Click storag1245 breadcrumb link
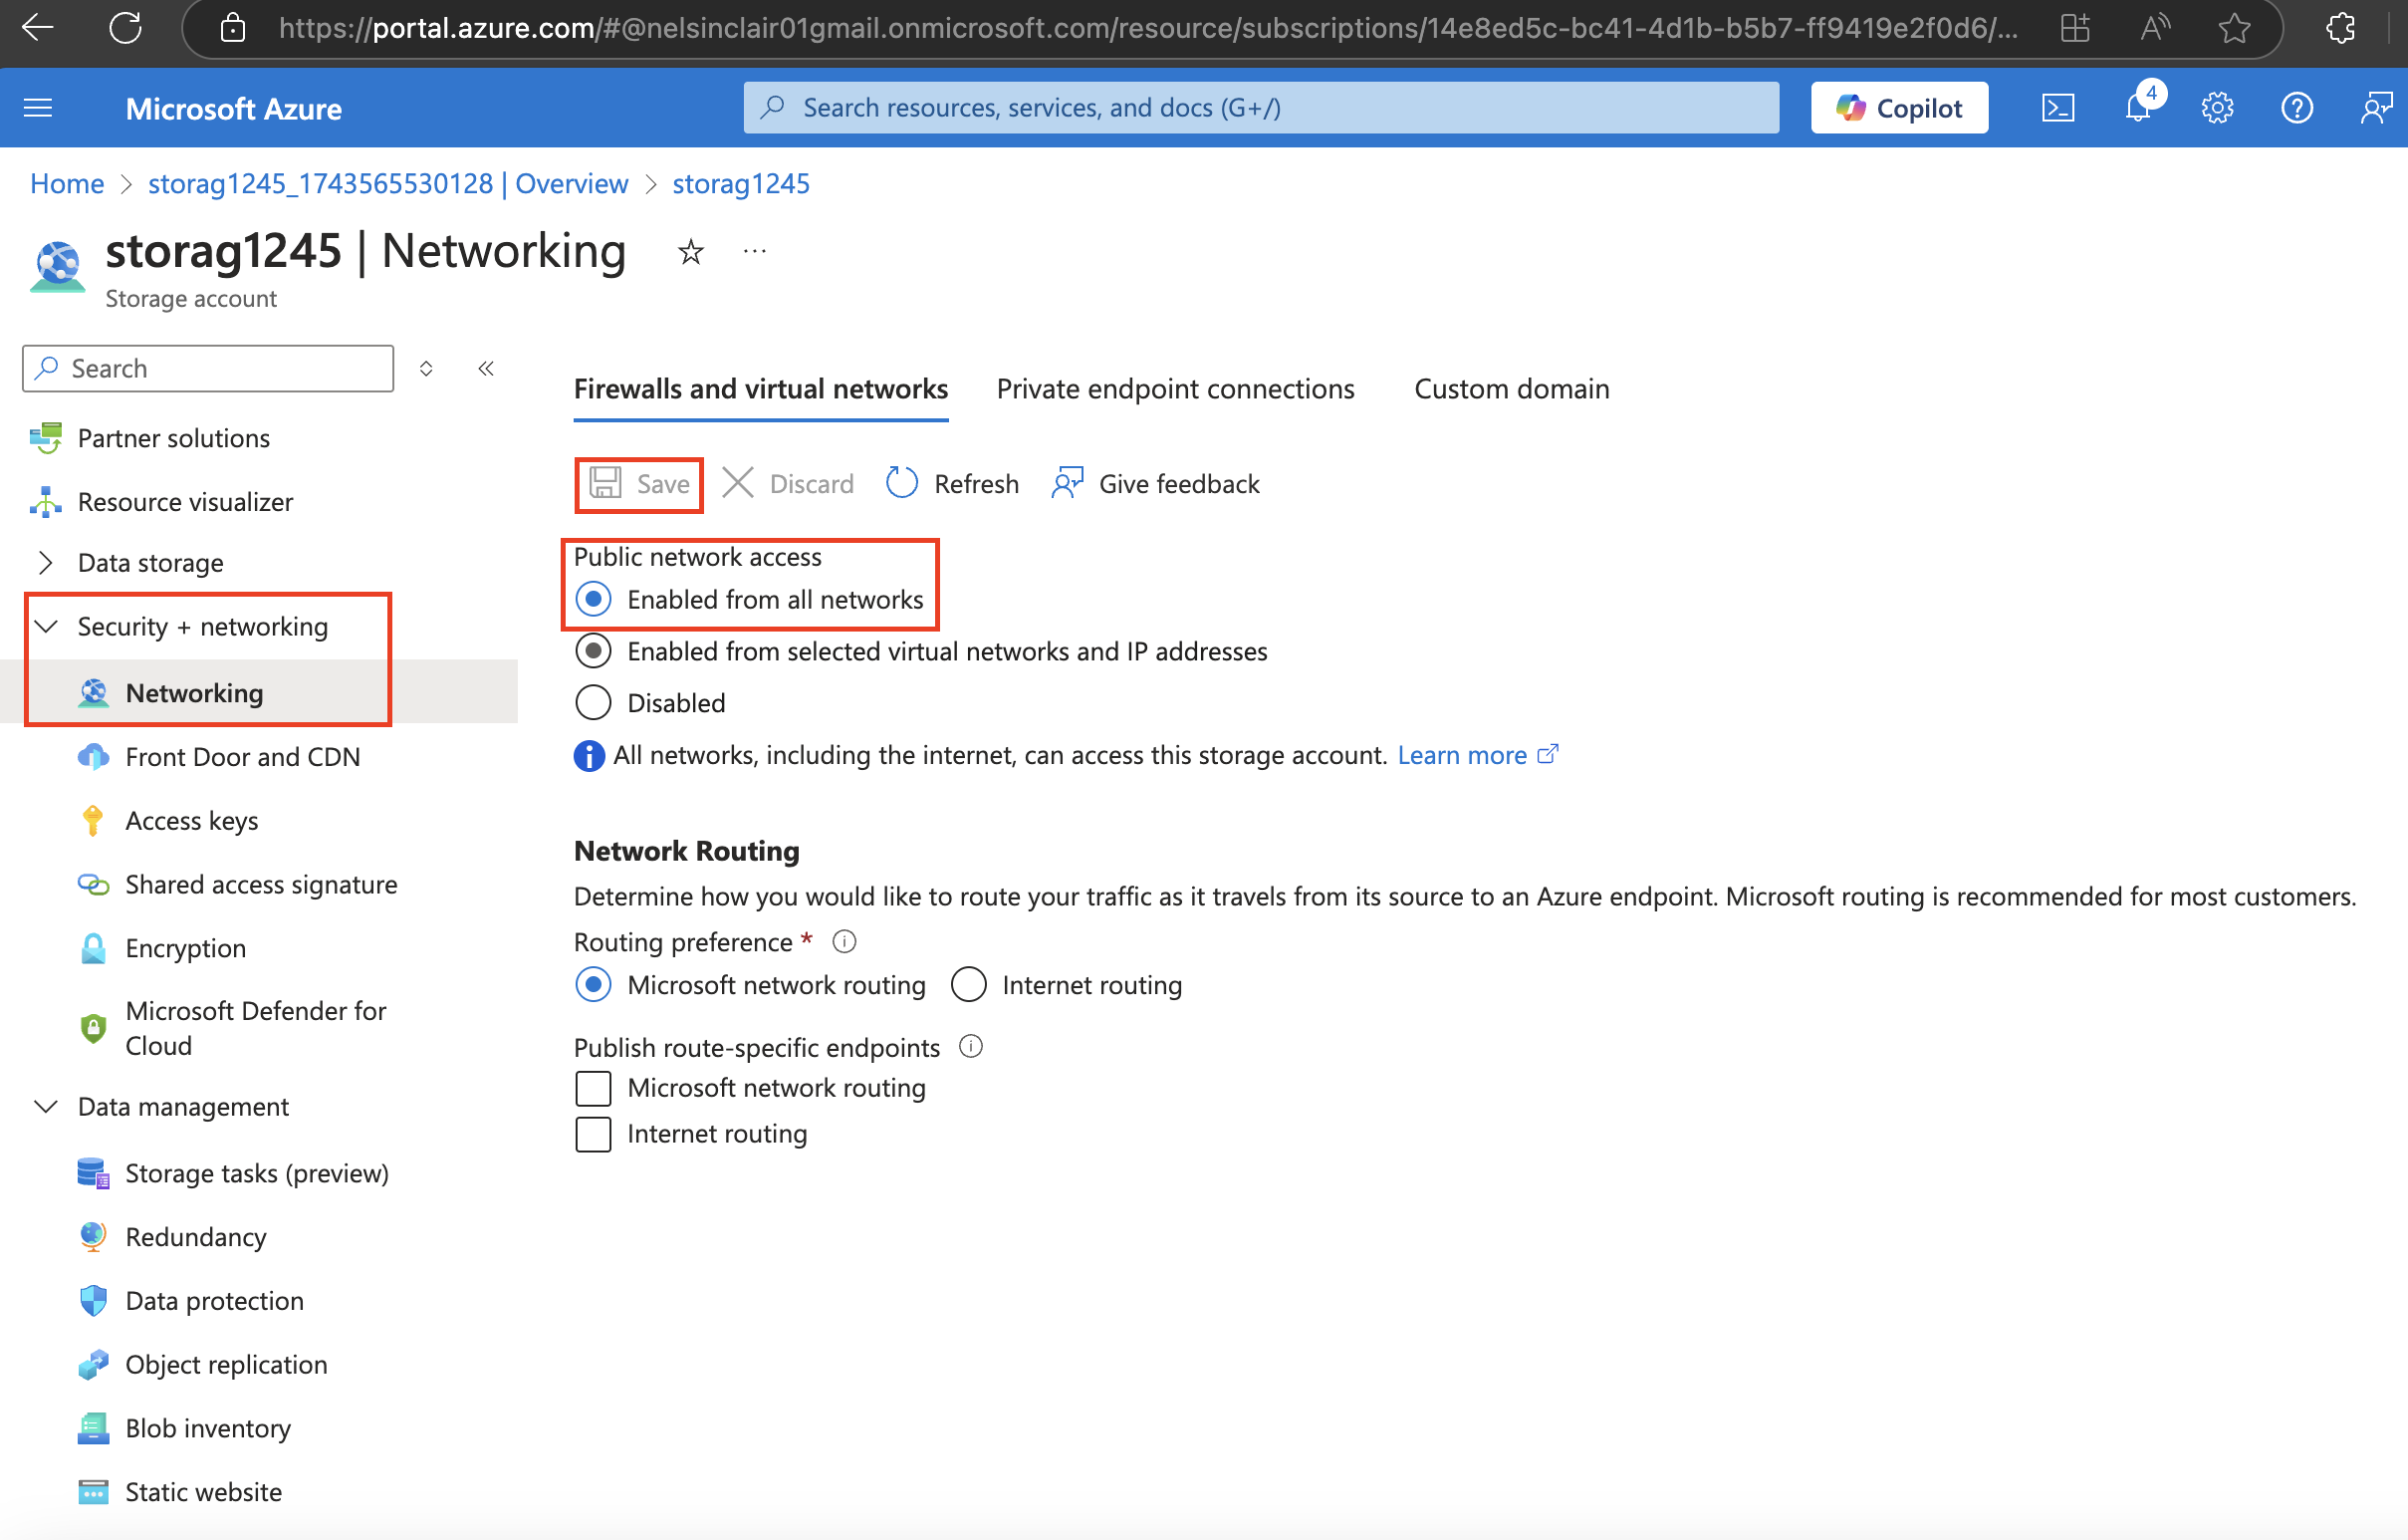Screen dimensions: 2408x1540 (x=741, y=184)
